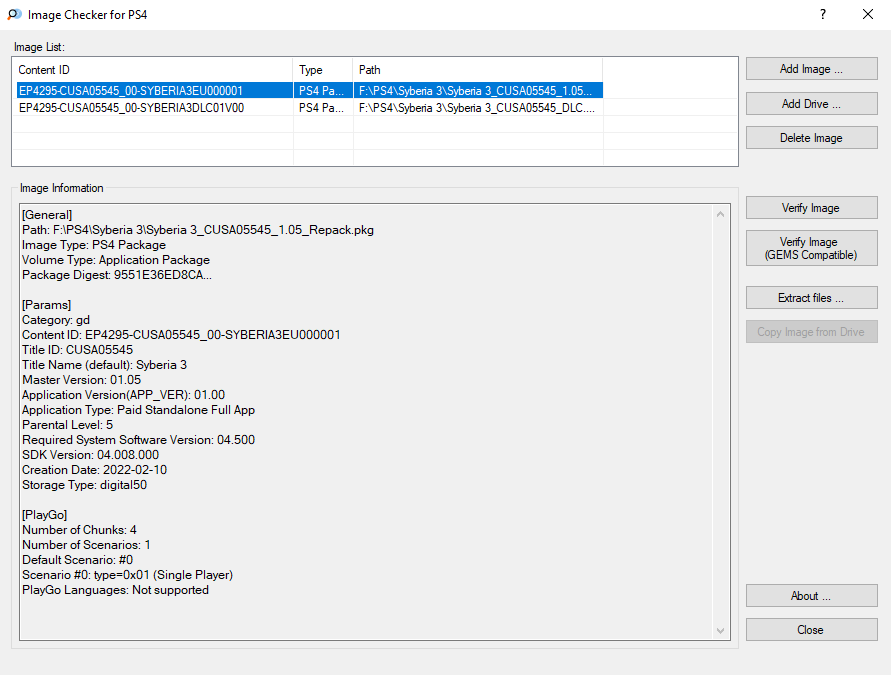Click the Image Checker app icon in title bar
Viewport: 891px width, 675px height.
tap(14, 14)
